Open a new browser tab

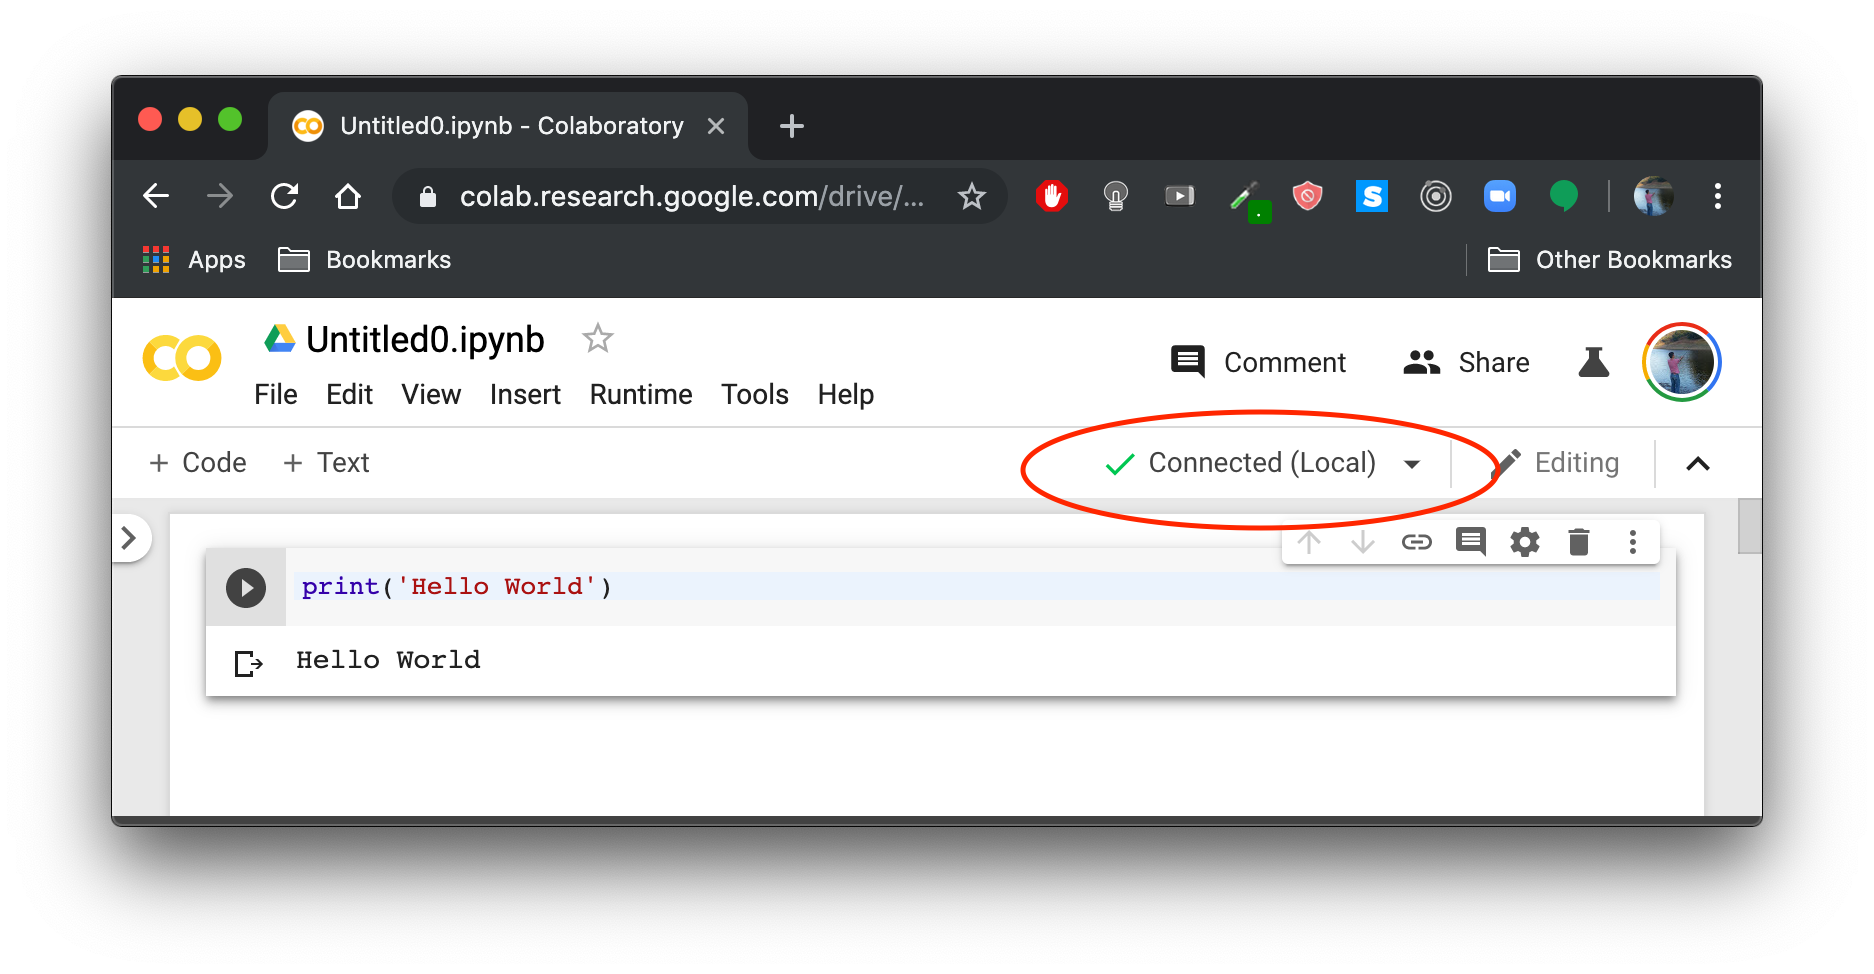tap(792, 126)
